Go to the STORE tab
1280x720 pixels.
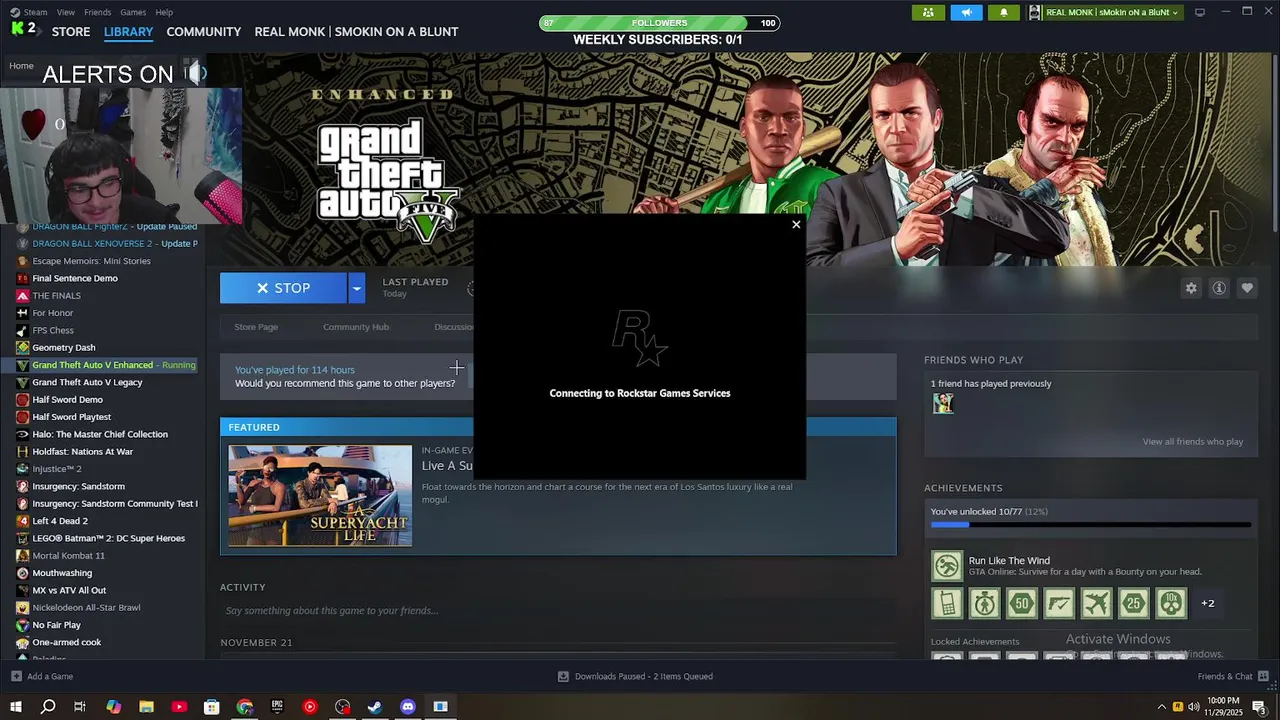click(x=71, y=32)
